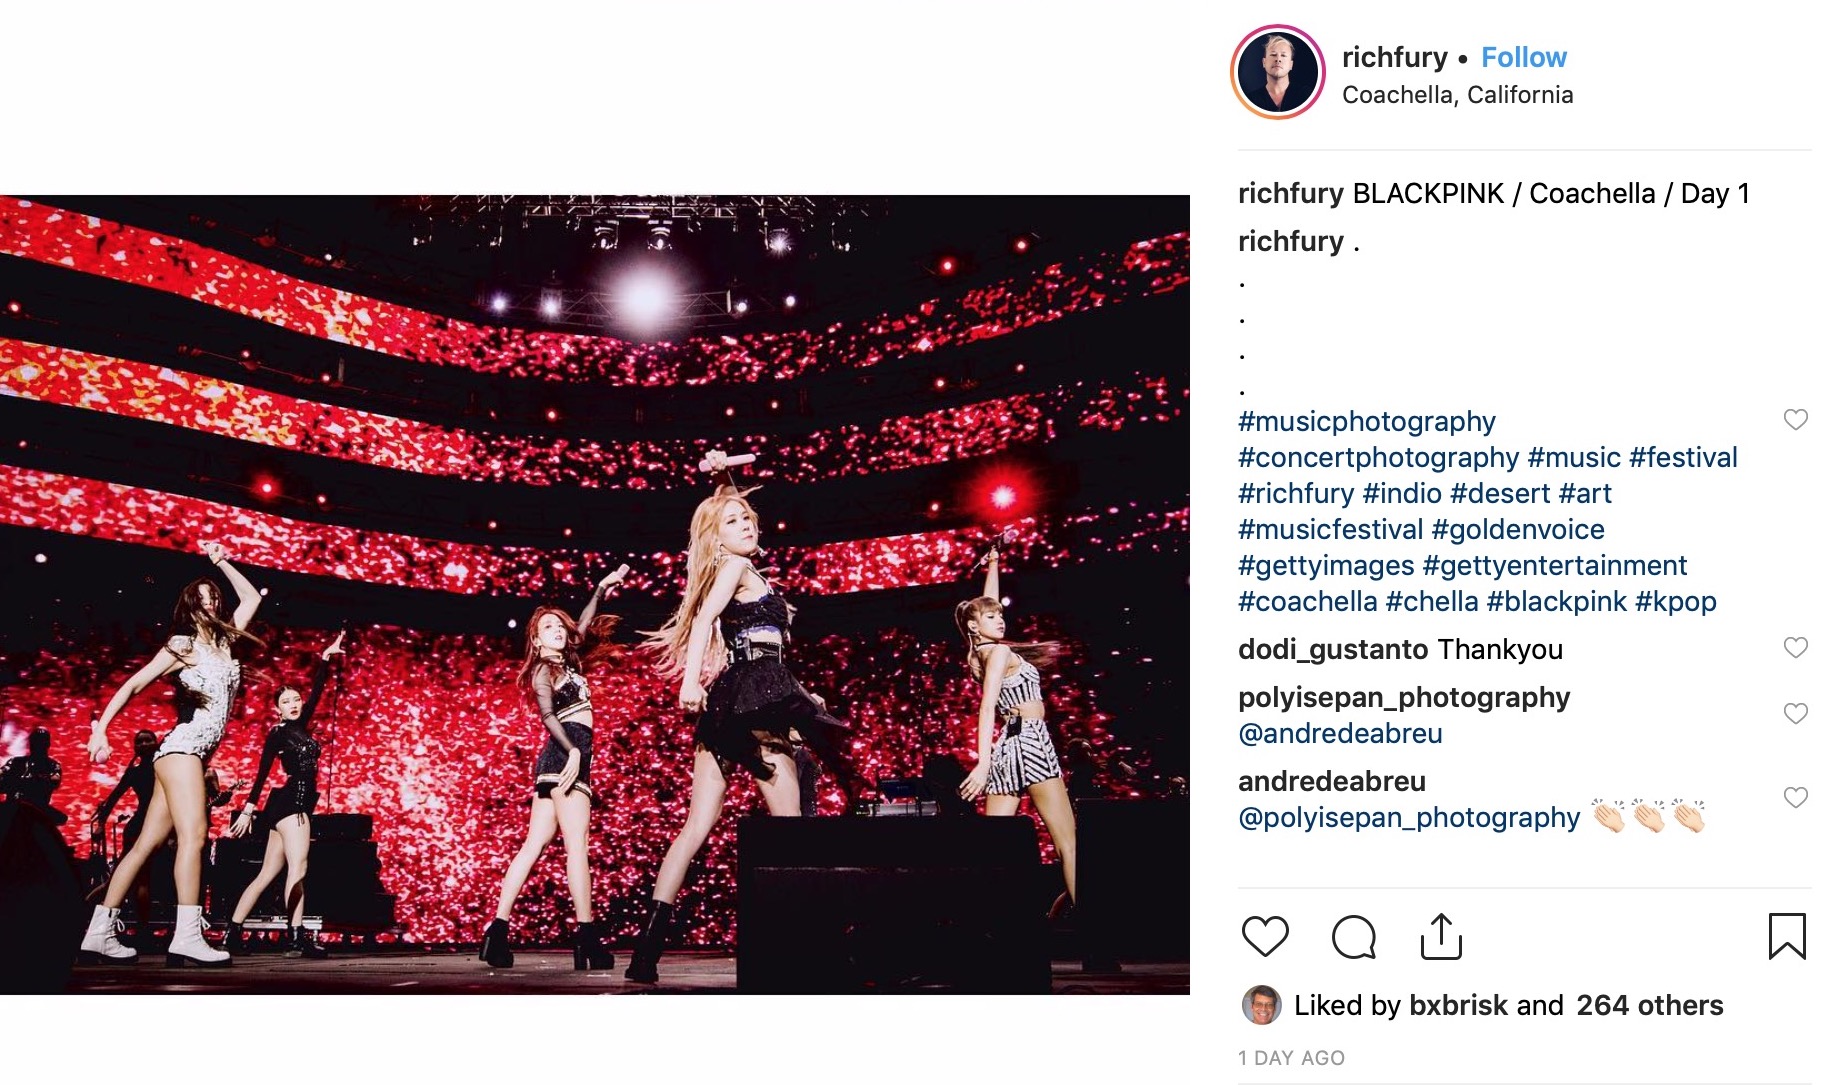Open the 1 DAY AGO timestamp

click(1291, 1058)
